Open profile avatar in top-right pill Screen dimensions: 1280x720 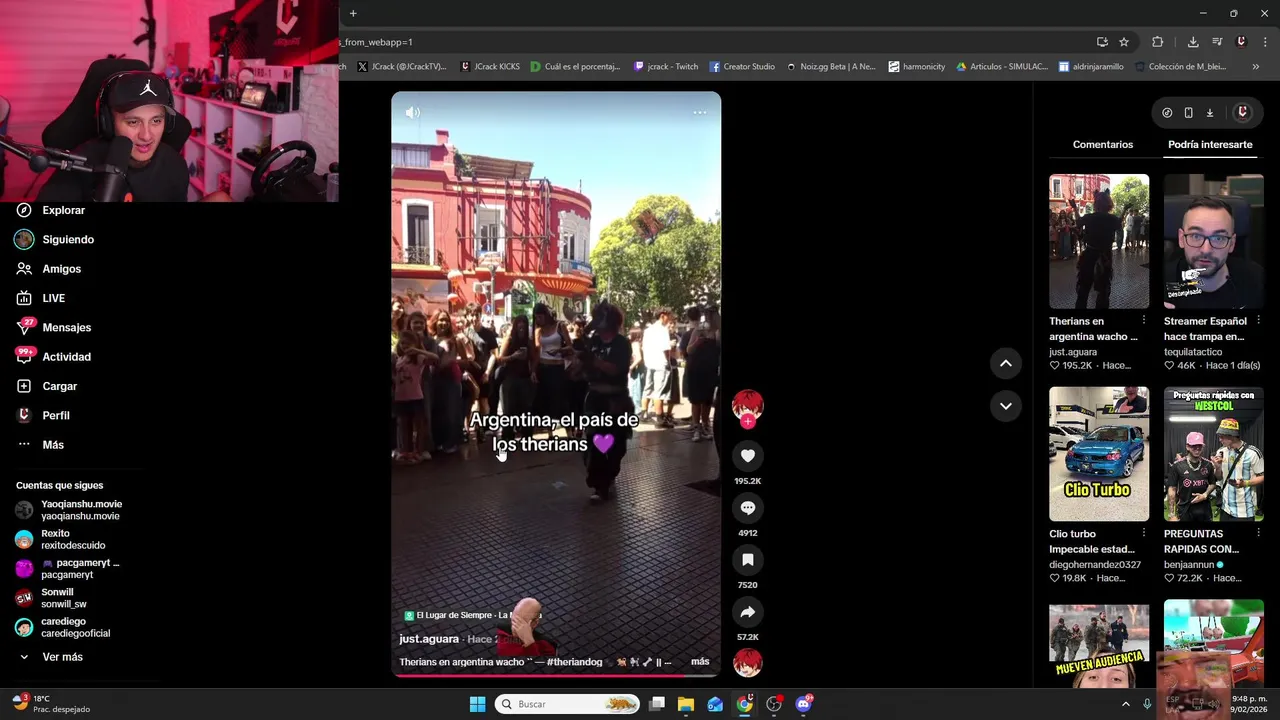[1242, 113]
